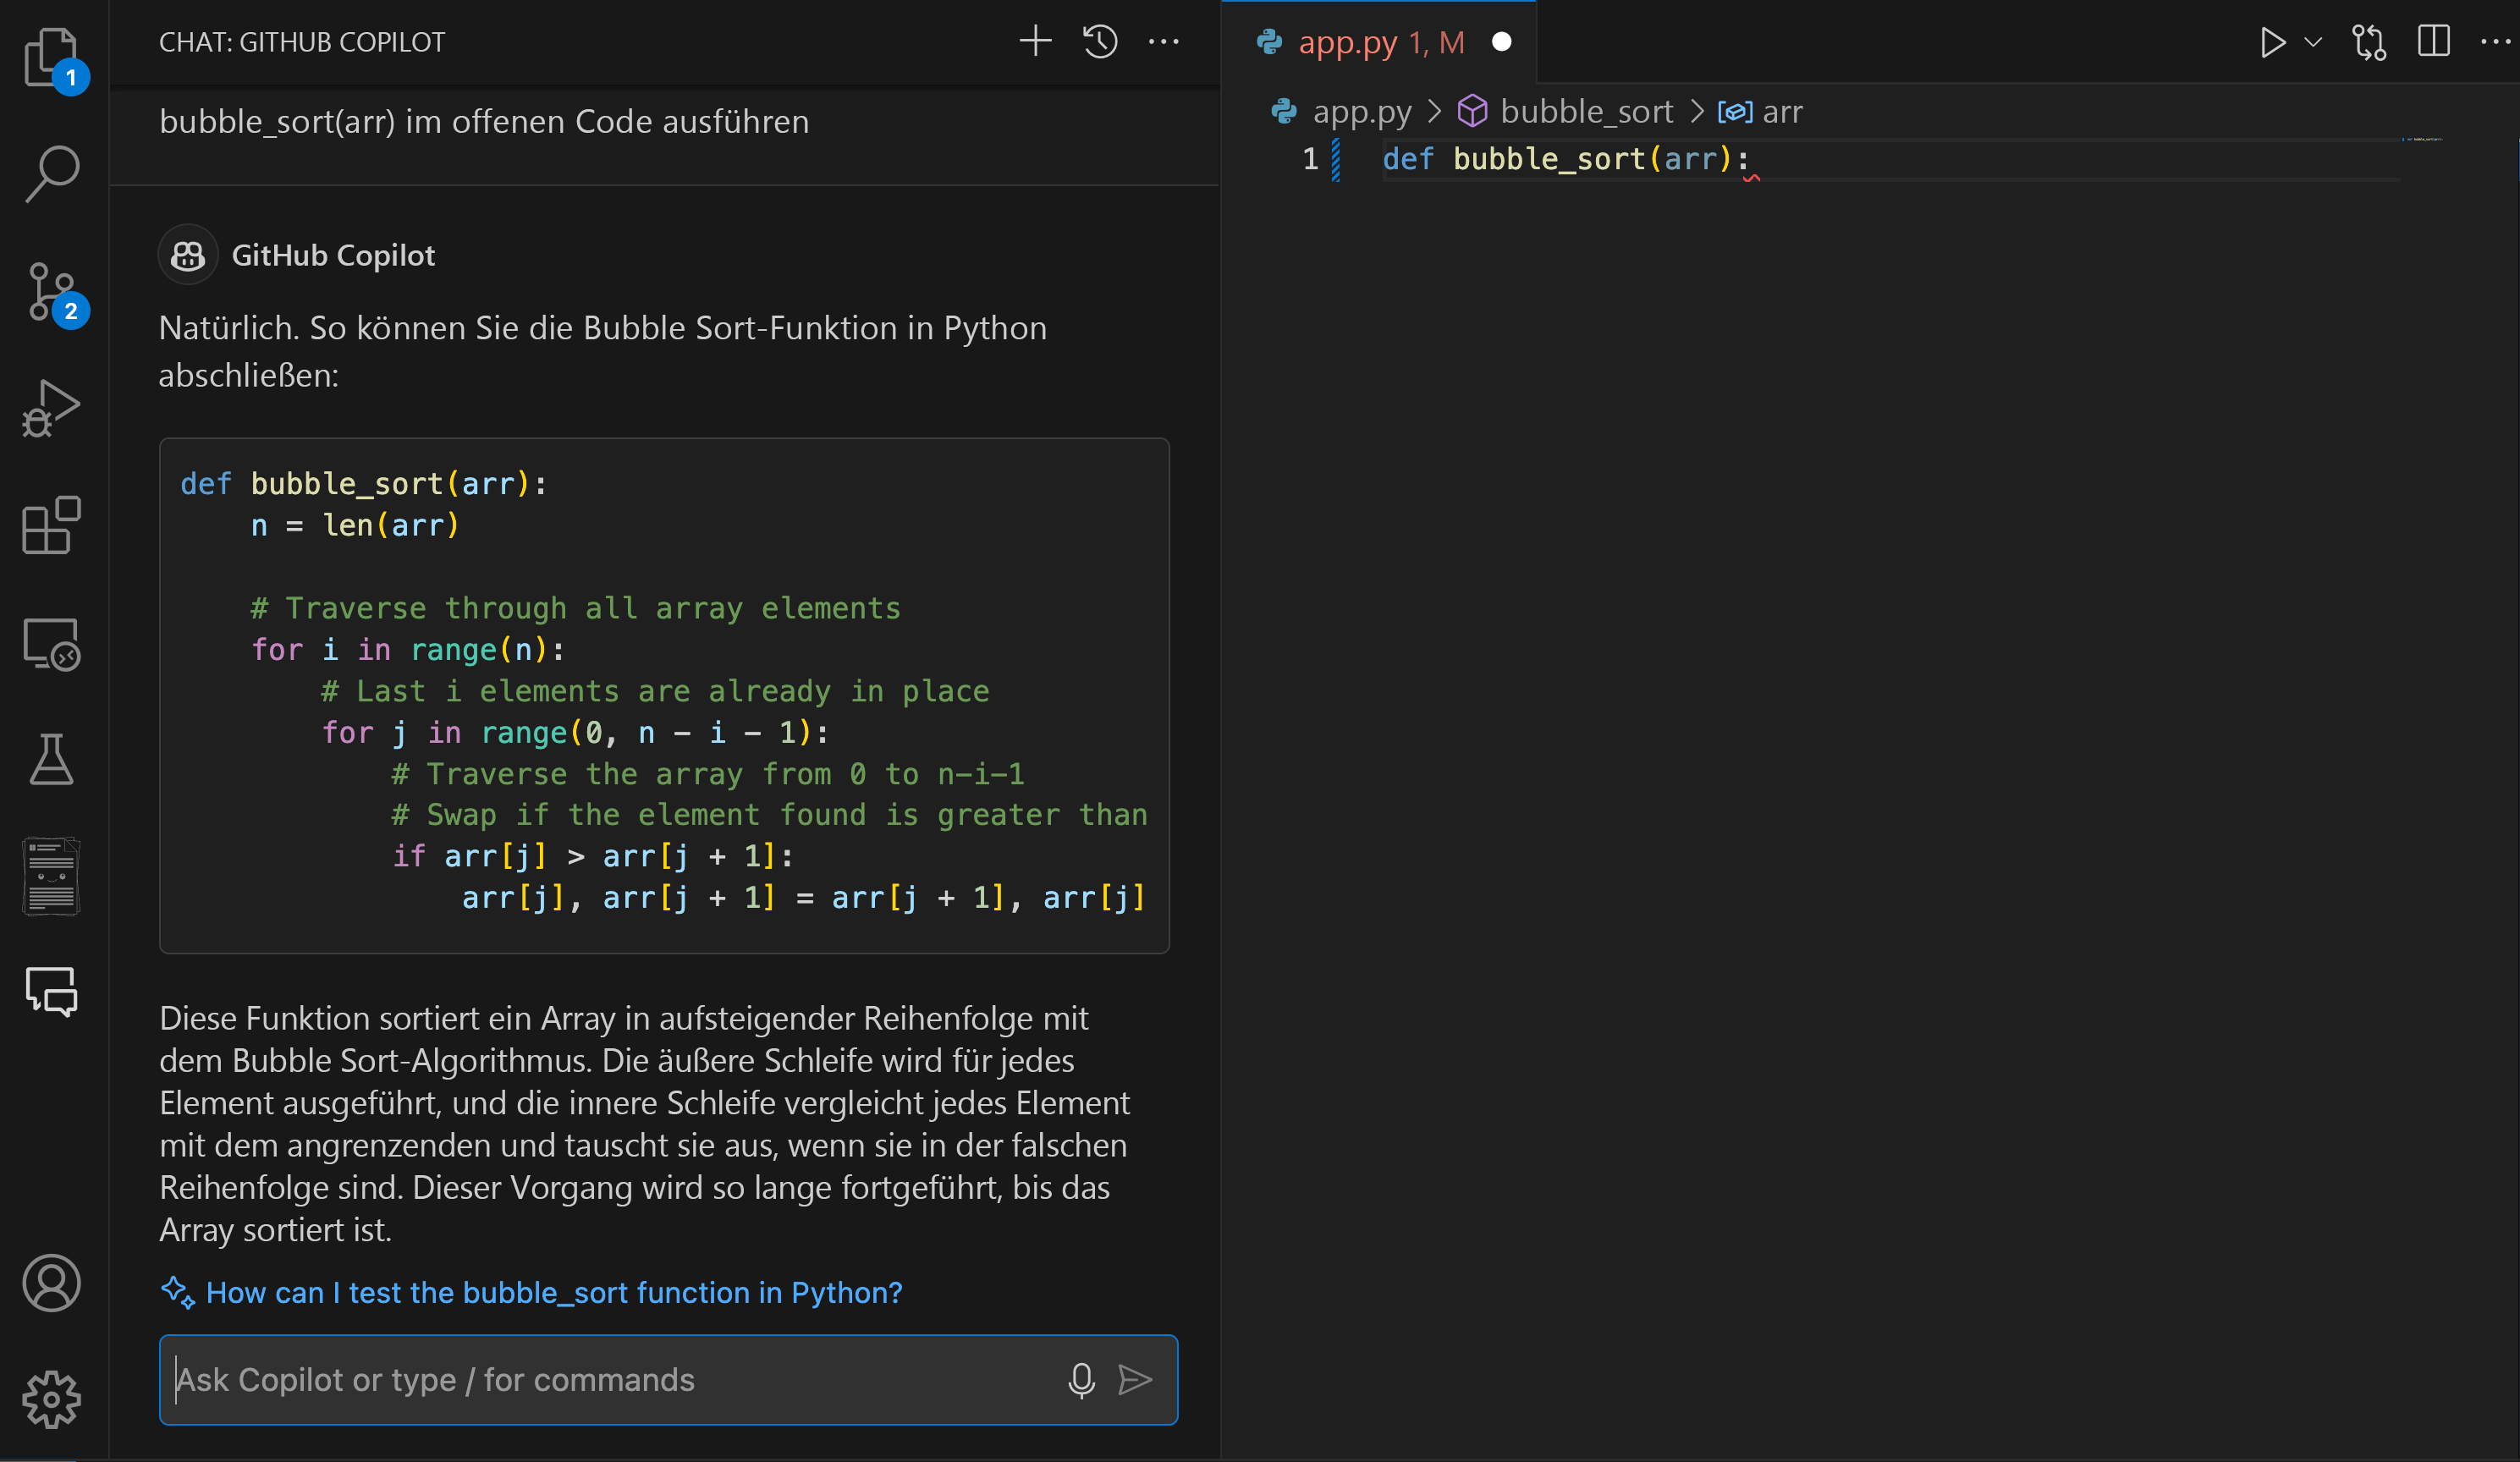Open Source Control view with 2 changes
This screenshot has height=1462, width=2520.
pyautogui.click(x=51, y=292)
